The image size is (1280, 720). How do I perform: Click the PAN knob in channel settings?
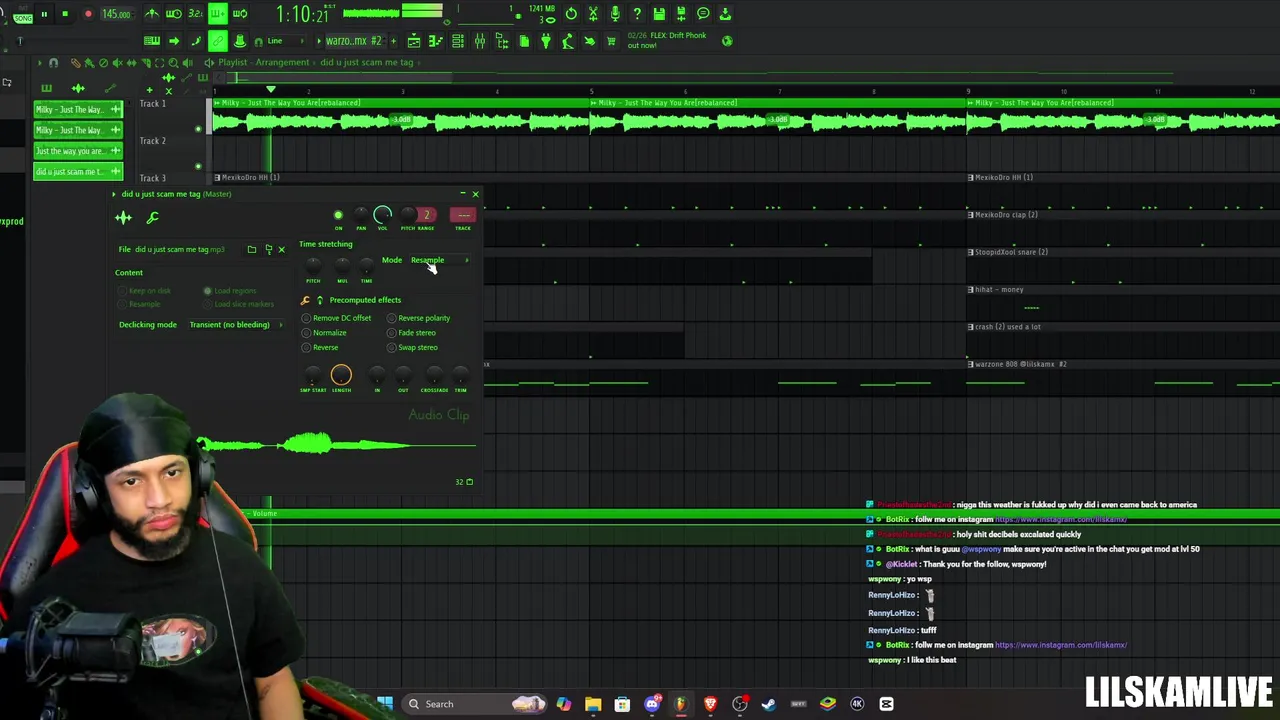coord(361,215)
